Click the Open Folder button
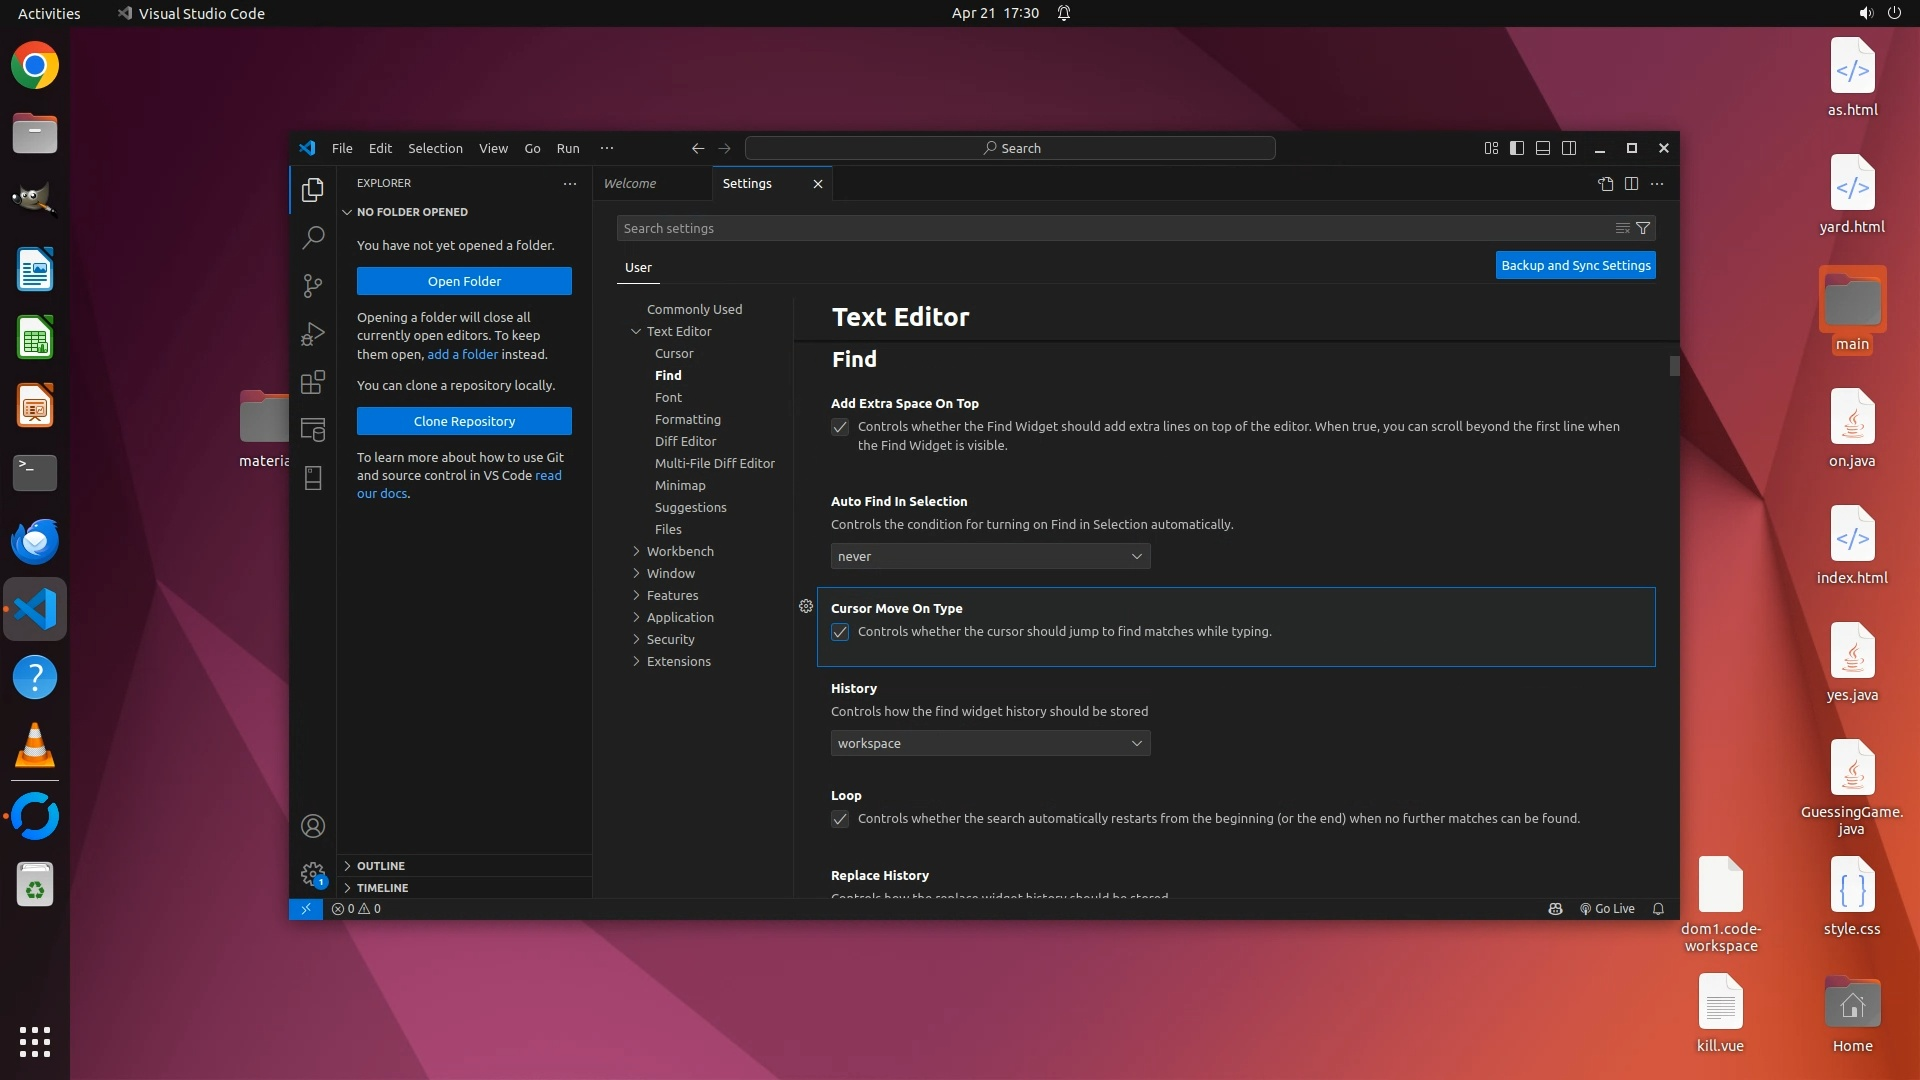This screenshot has height=1080, width=1920. 464,282
